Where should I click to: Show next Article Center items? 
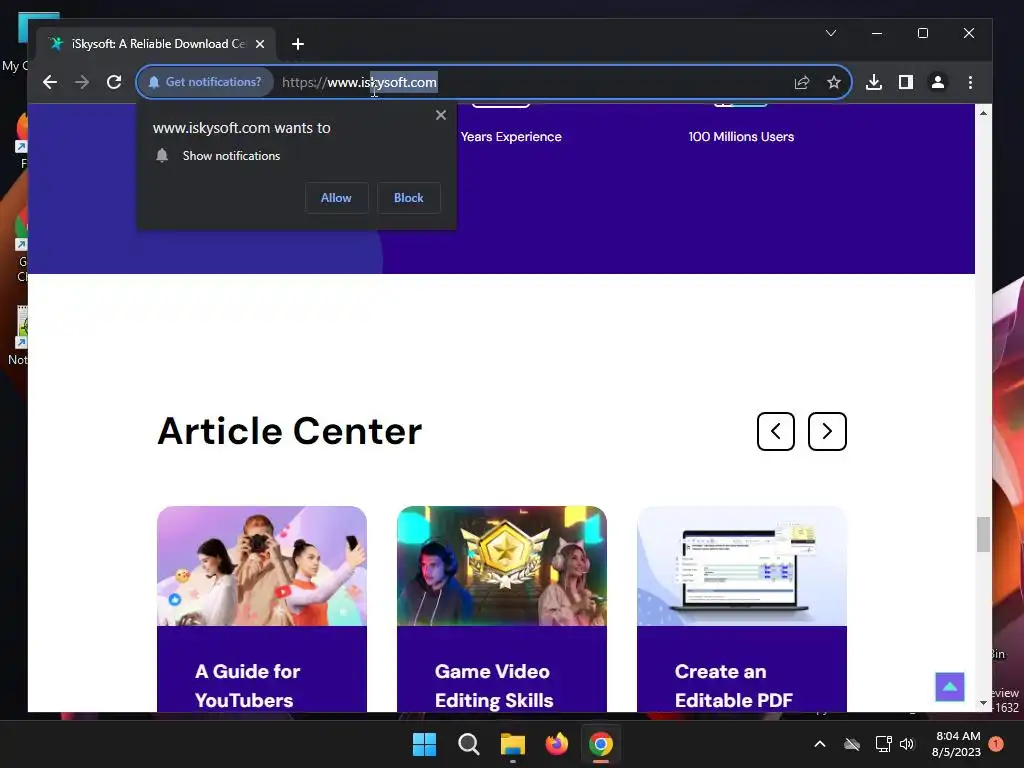(x=827, y=431)
